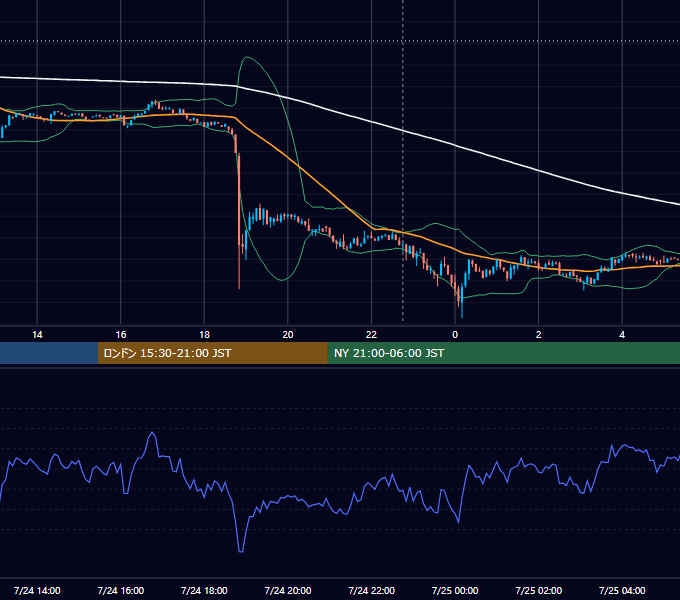Click the upper Bollinger band peak near 19:00
The height and width of the screenshot is (600, 680).
pos(247,57)
